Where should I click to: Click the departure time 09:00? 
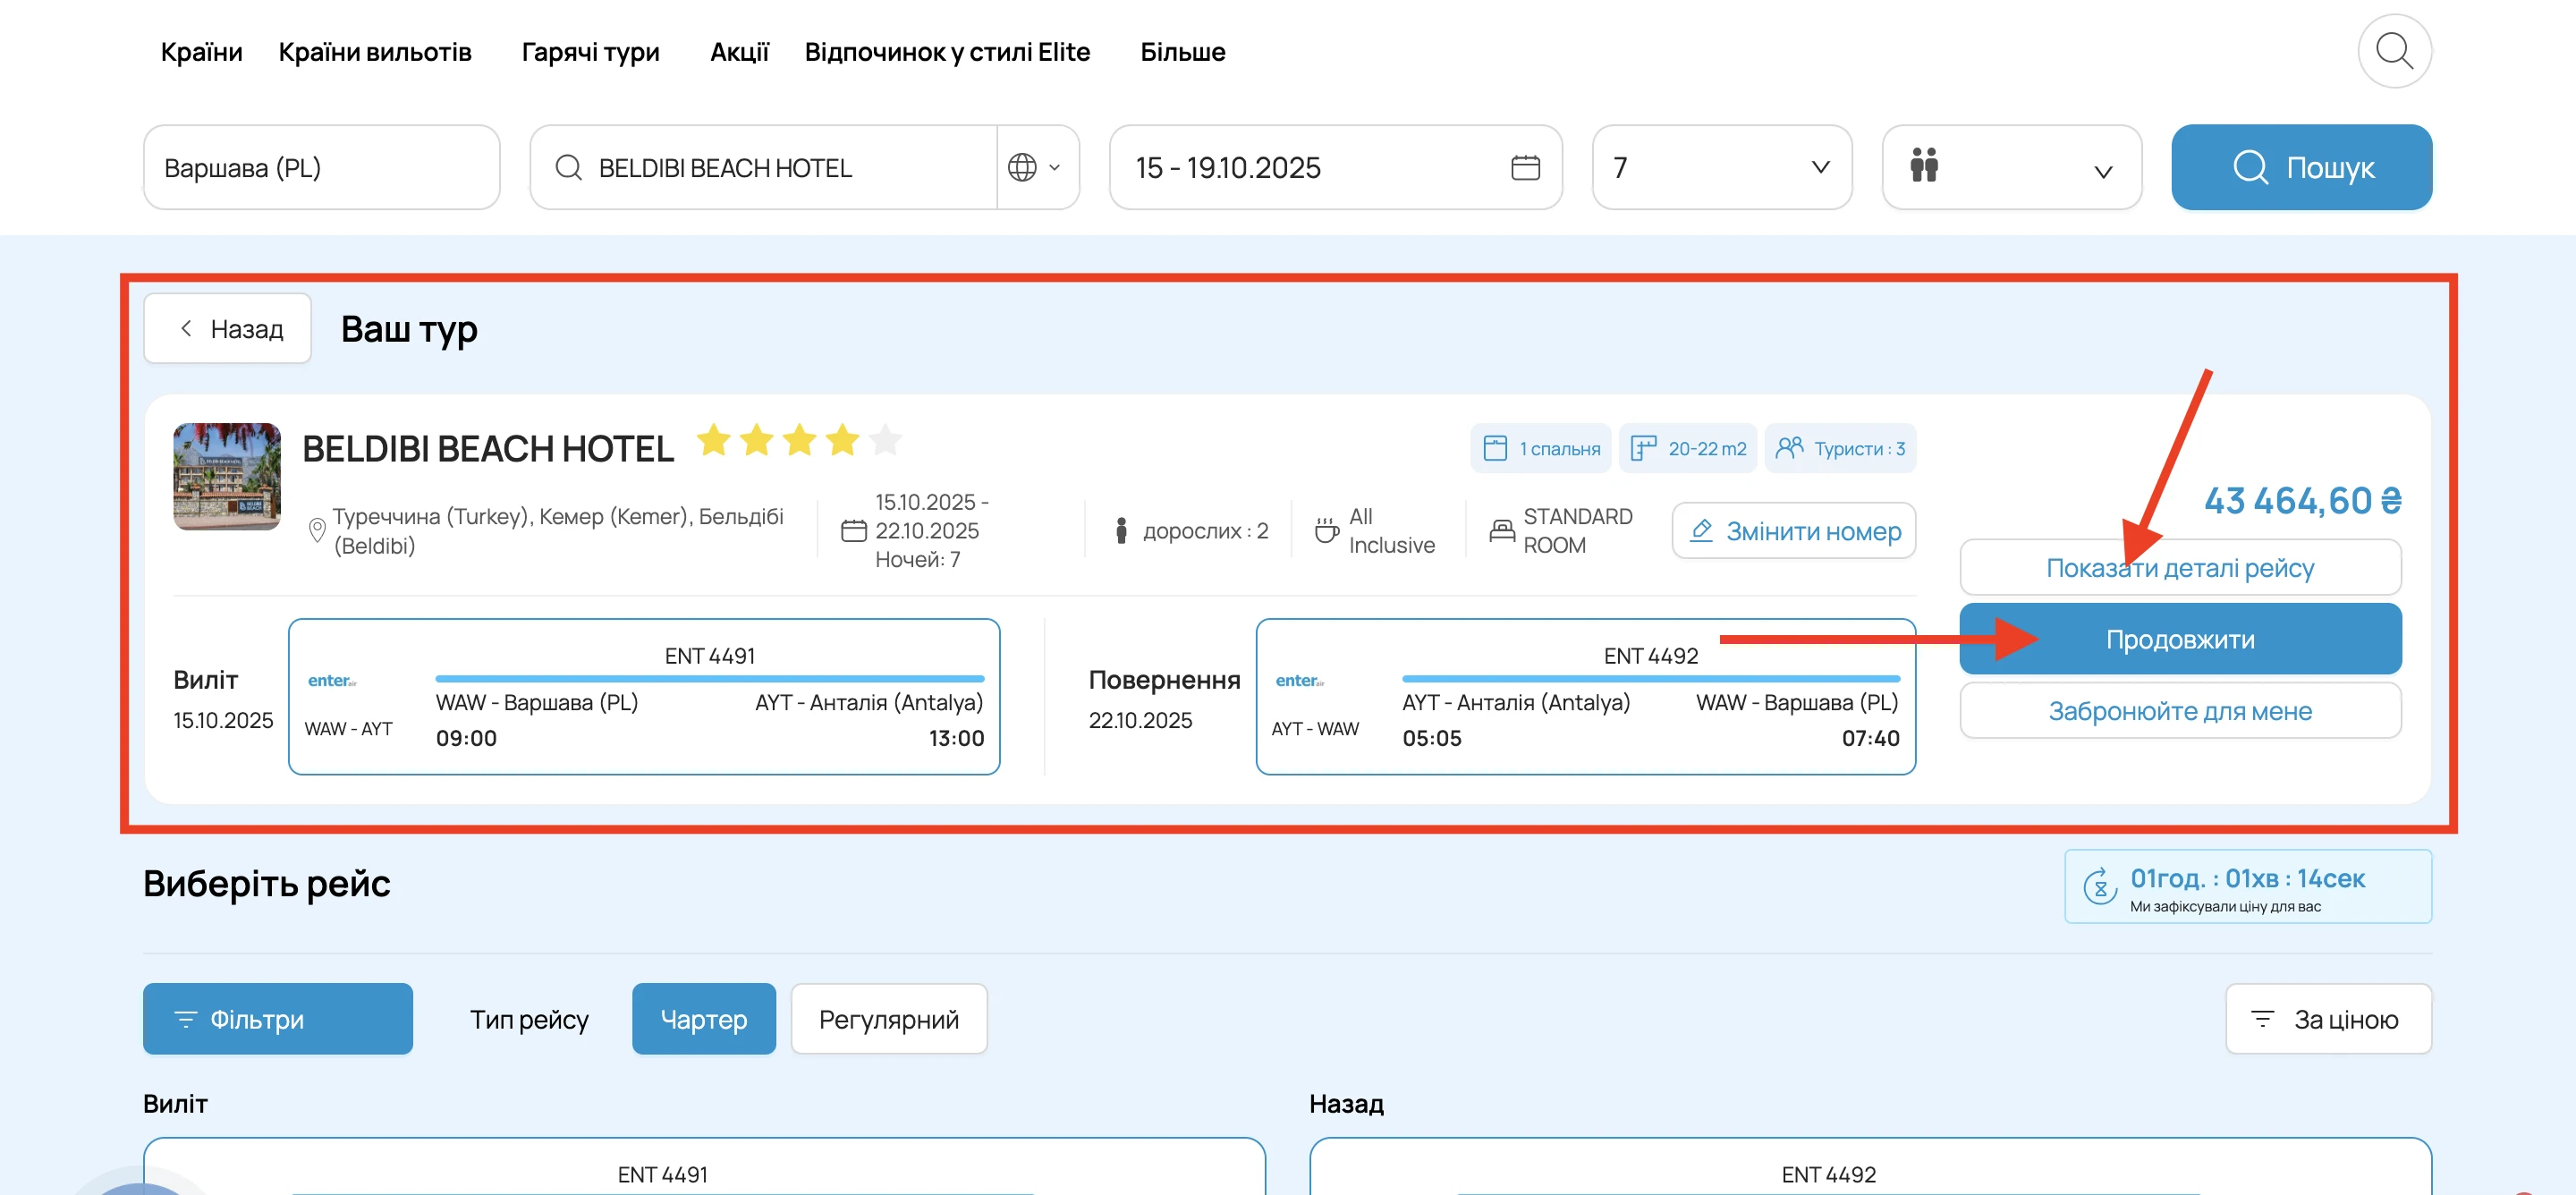[466, 738]
